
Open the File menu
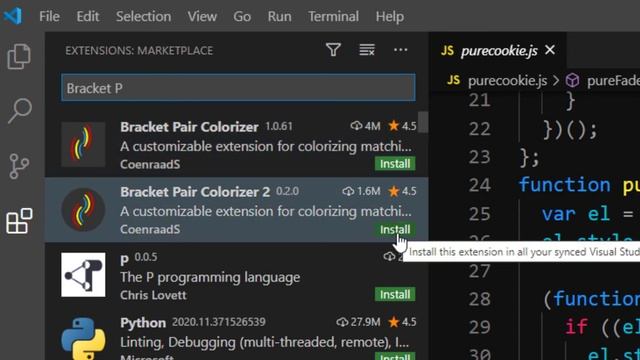[x=49, y=16]
